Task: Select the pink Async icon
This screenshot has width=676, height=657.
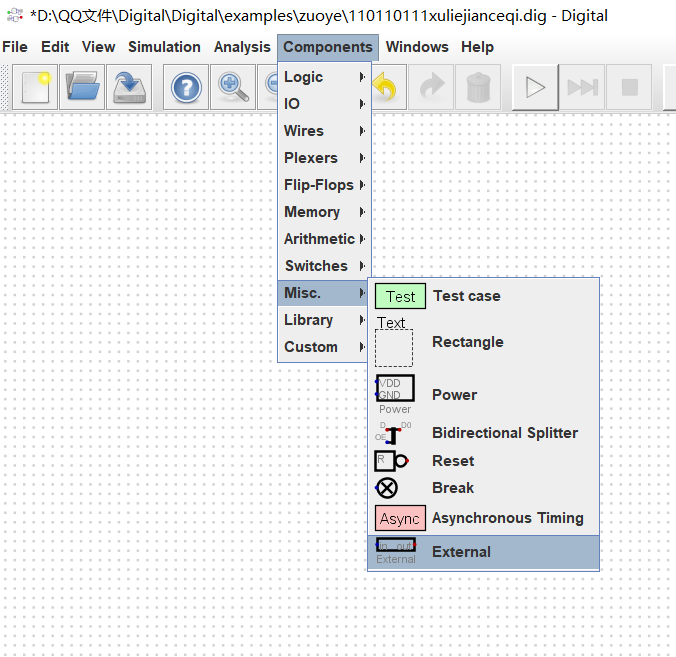Action: tap(400, 518)
